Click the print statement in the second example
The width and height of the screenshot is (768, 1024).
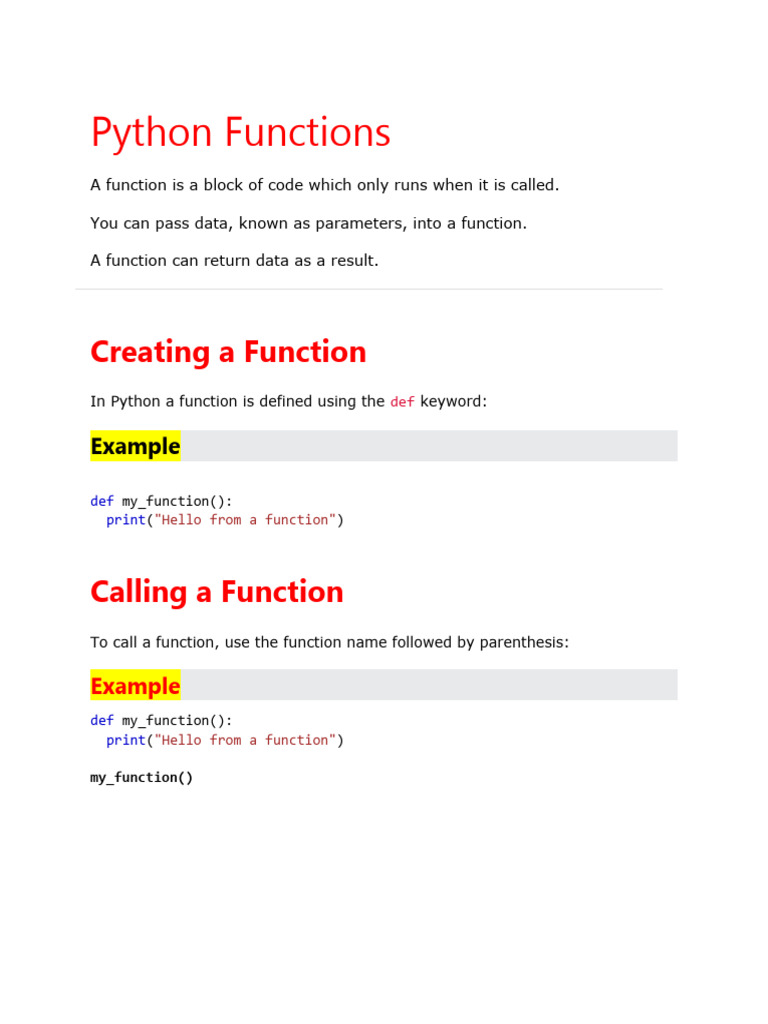click(x=224, y=740)
